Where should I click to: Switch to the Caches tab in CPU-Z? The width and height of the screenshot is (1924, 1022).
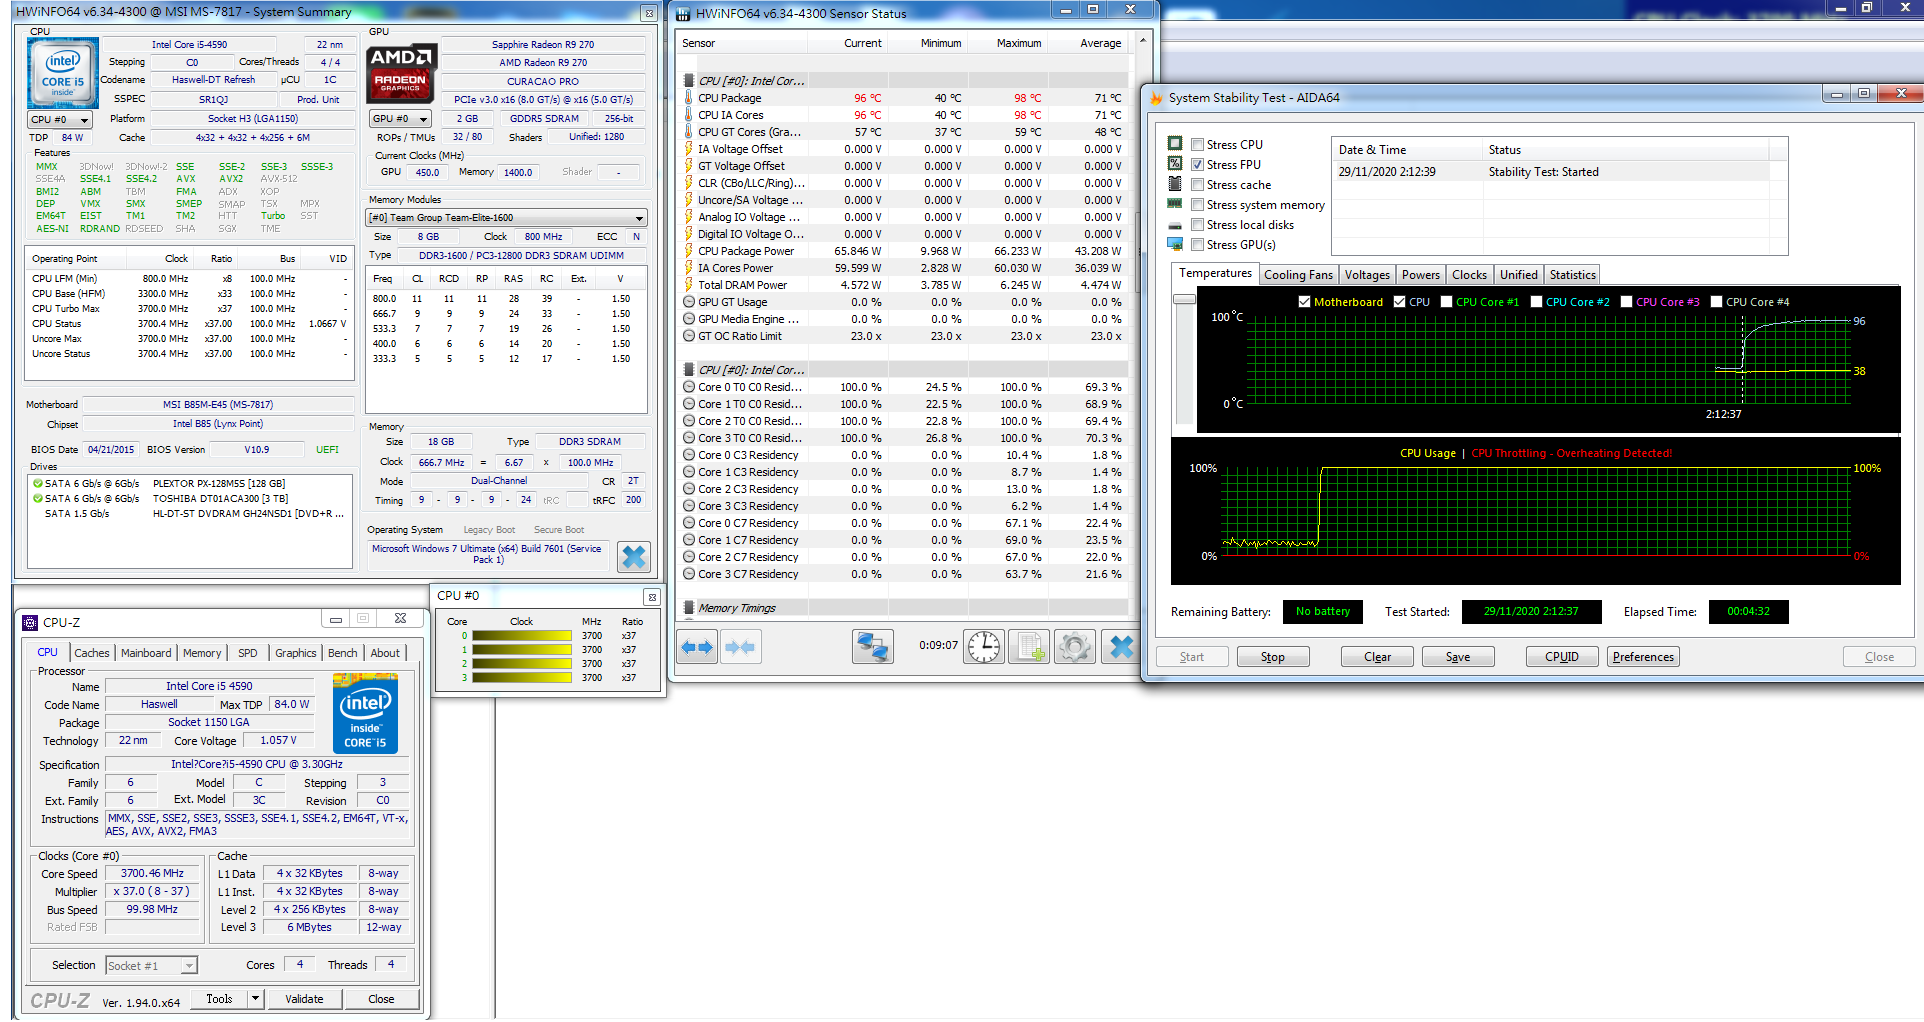click(92, 653)
